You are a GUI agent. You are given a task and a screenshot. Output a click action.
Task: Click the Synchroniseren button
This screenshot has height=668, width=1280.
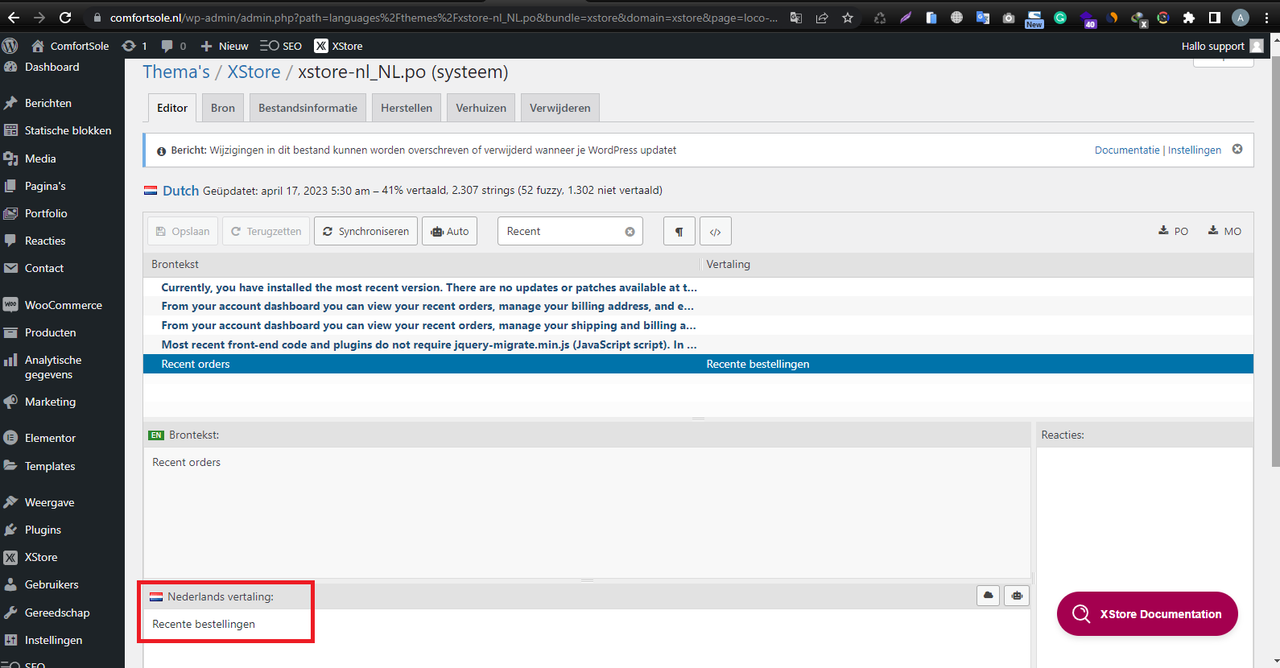point(366,231)
